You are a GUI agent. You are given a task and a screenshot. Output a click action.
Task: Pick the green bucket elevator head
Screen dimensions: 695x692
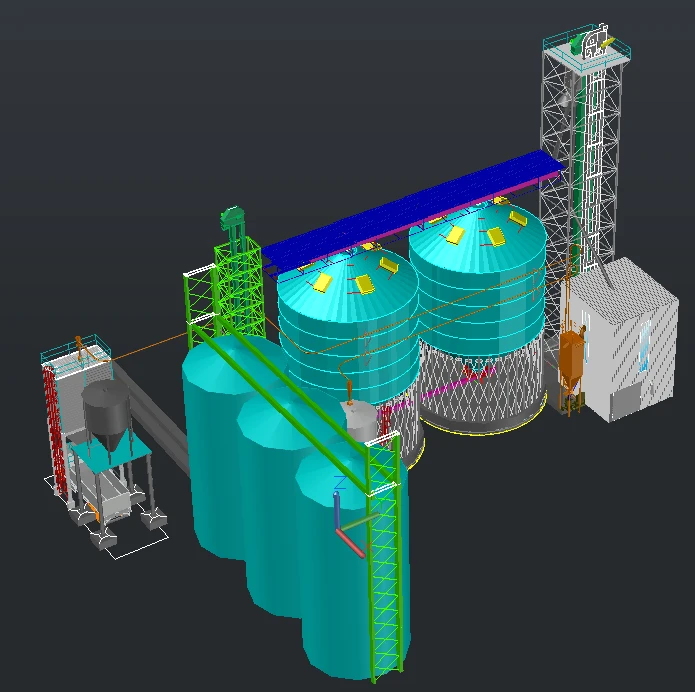point(232,219)
